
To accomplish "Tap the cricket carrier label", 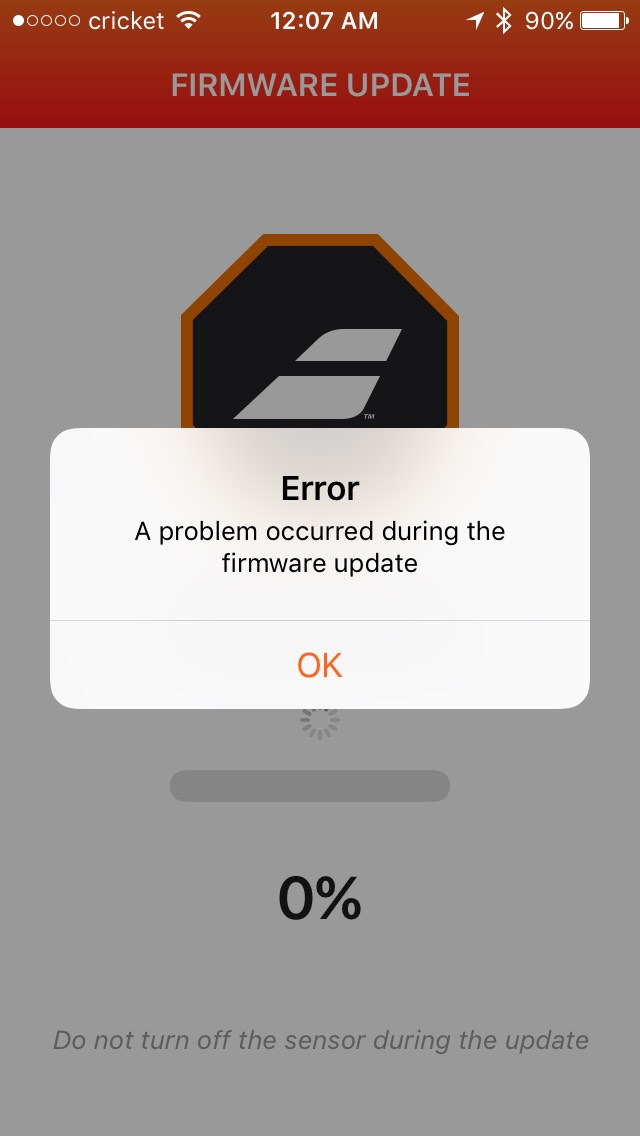I will click(126, 20).
